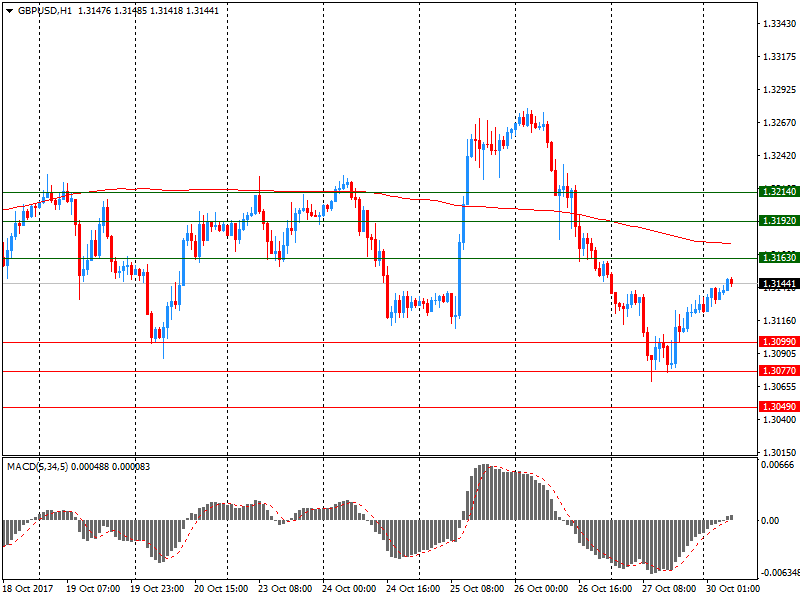Click the 27 Oct 08:00 time label
The image size is (800, 600).
669,589
